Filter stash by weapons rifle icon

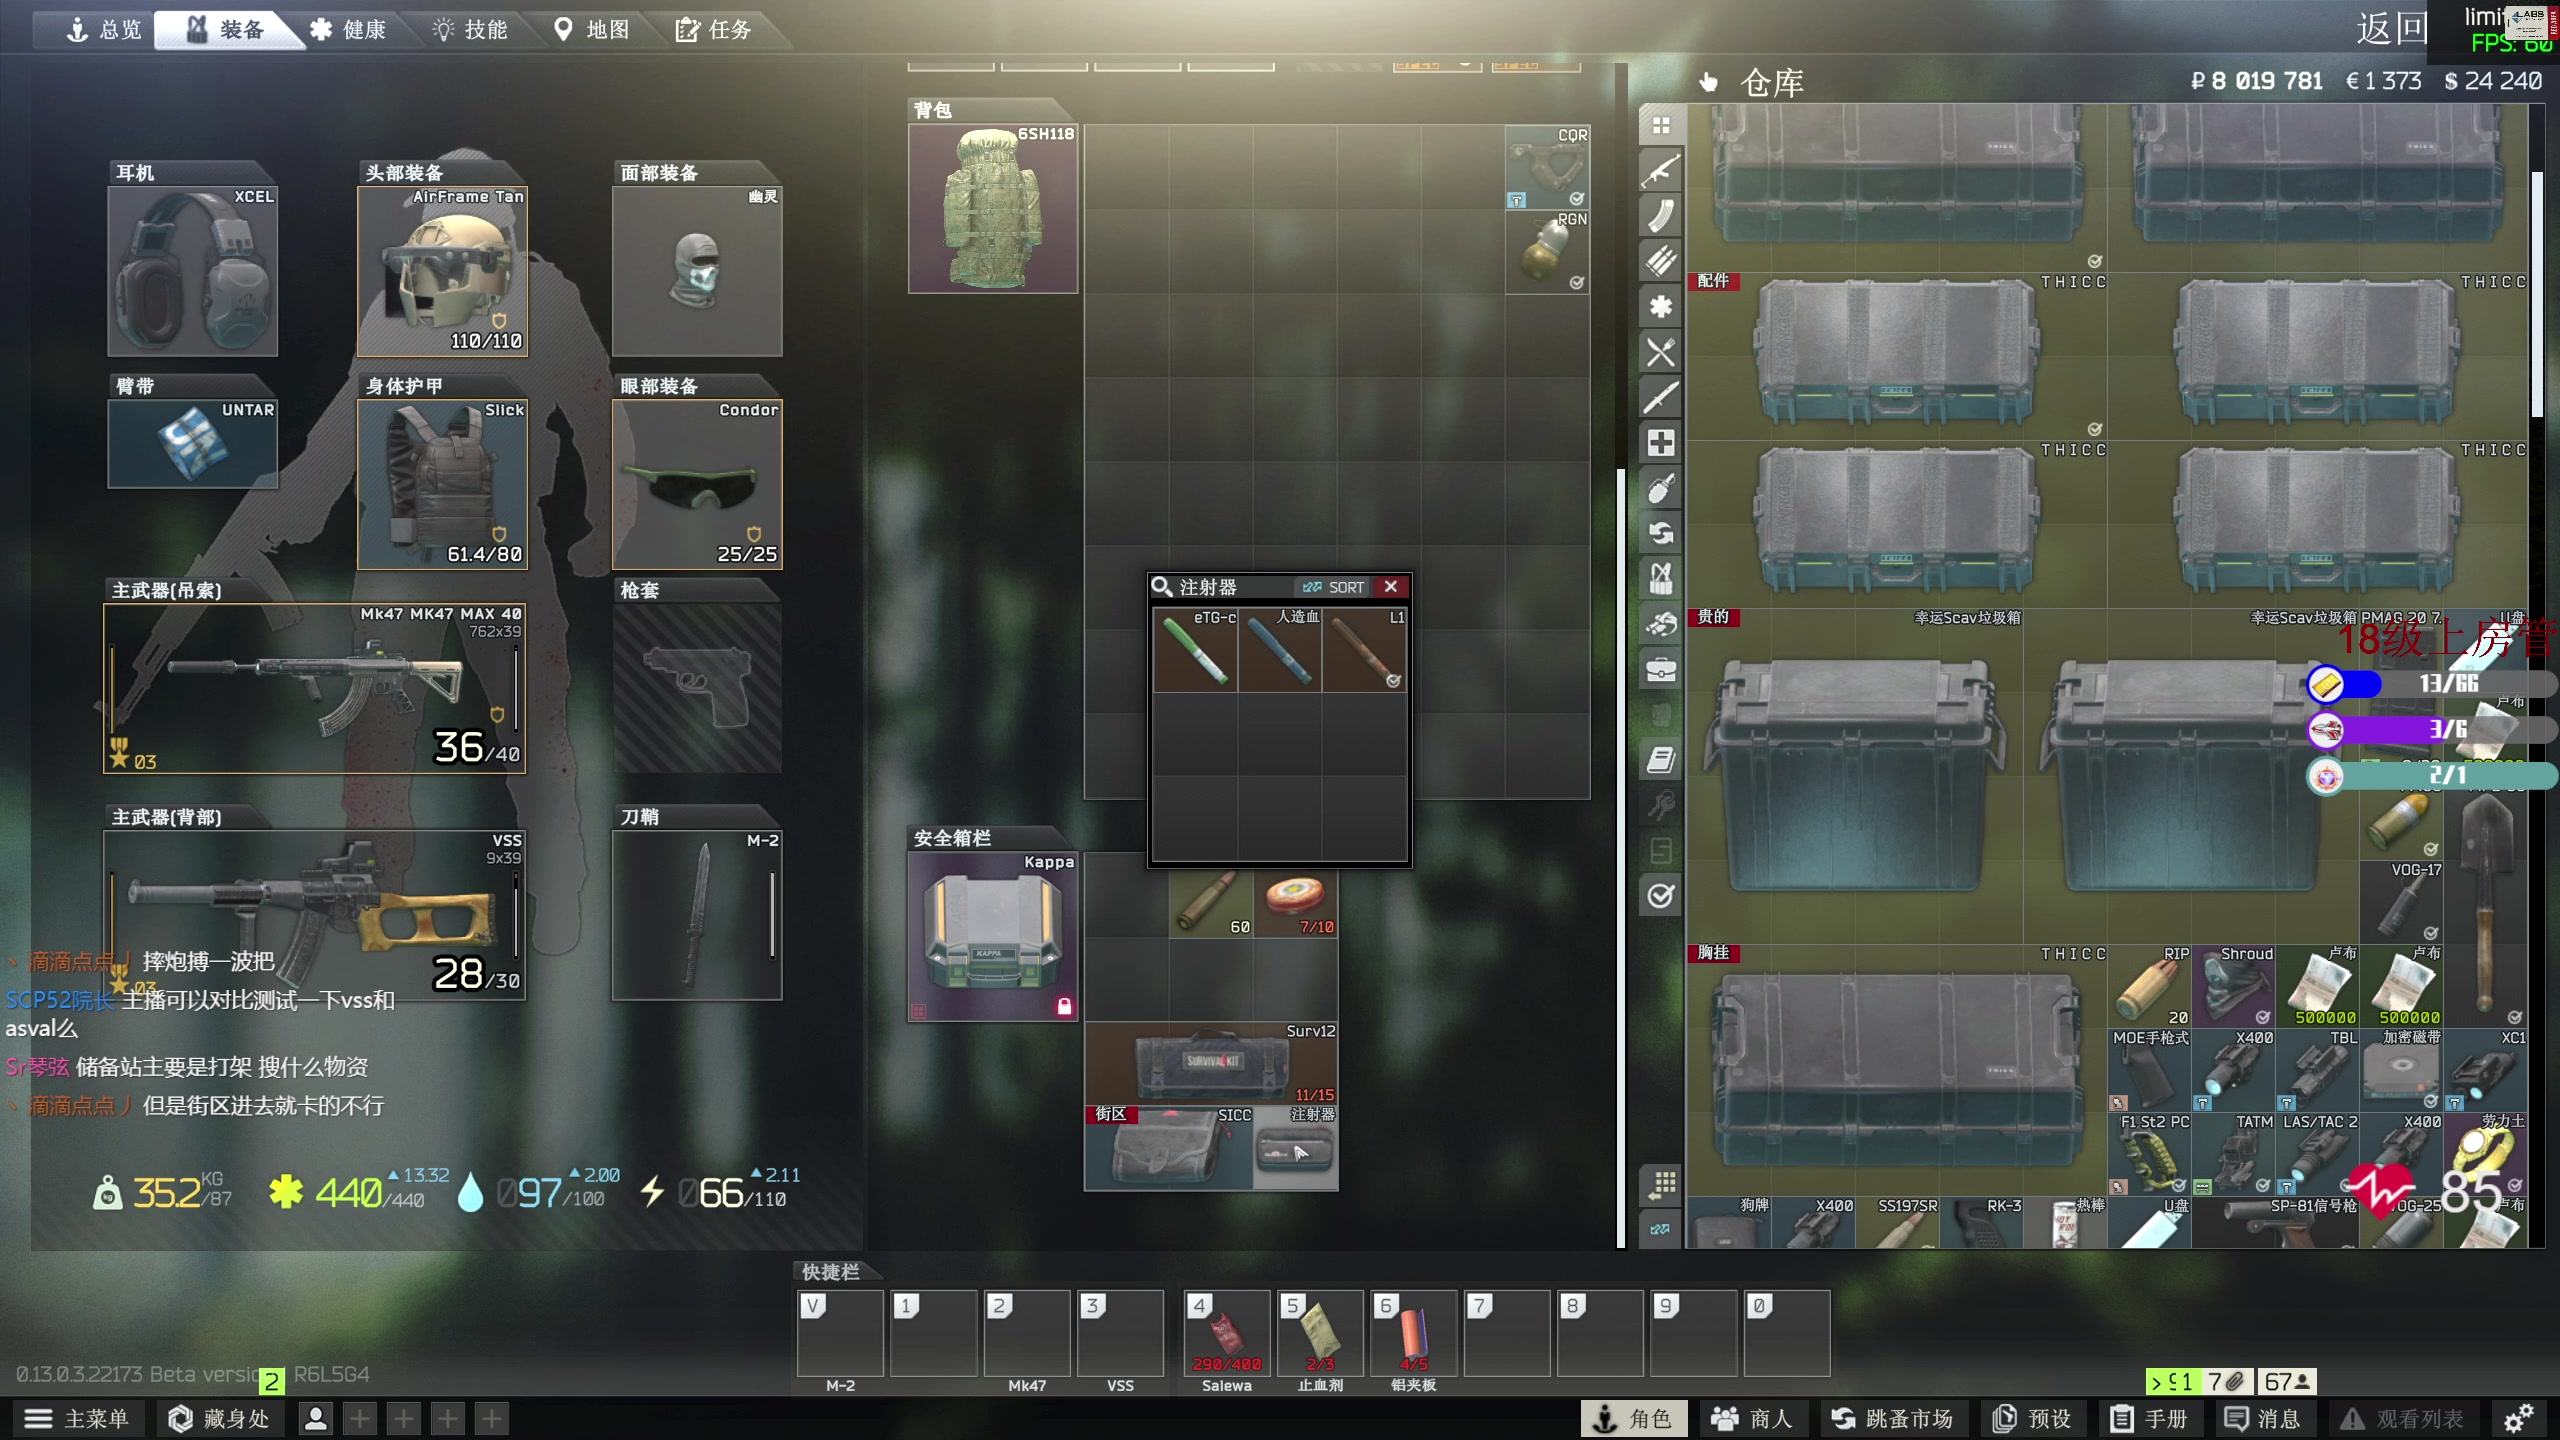(x=1661, y=171)
